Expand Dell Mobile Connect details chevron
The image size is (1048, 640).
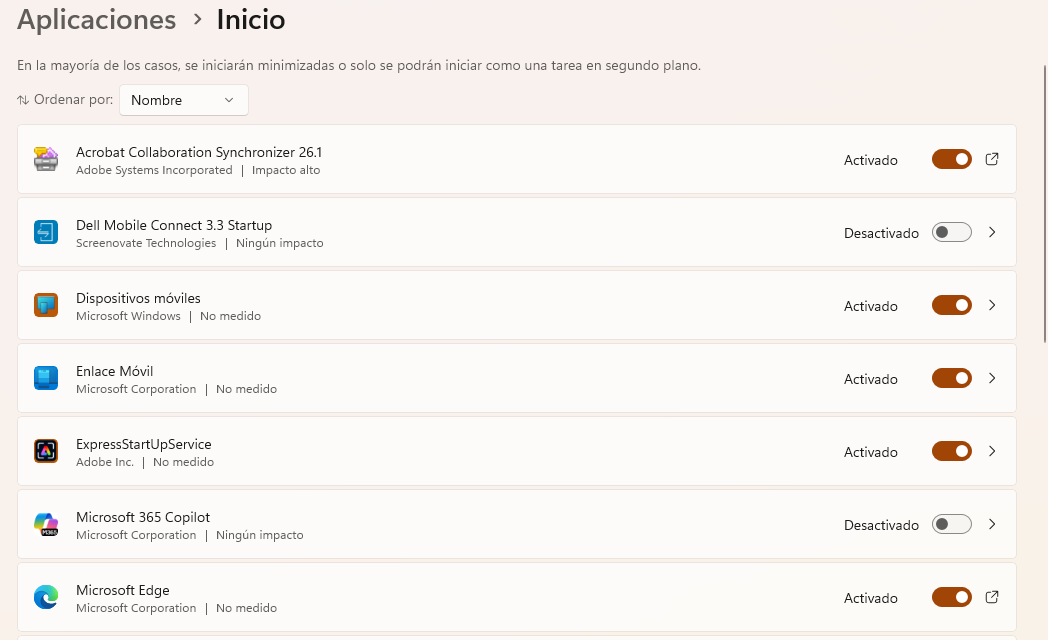tap(992, 232)
